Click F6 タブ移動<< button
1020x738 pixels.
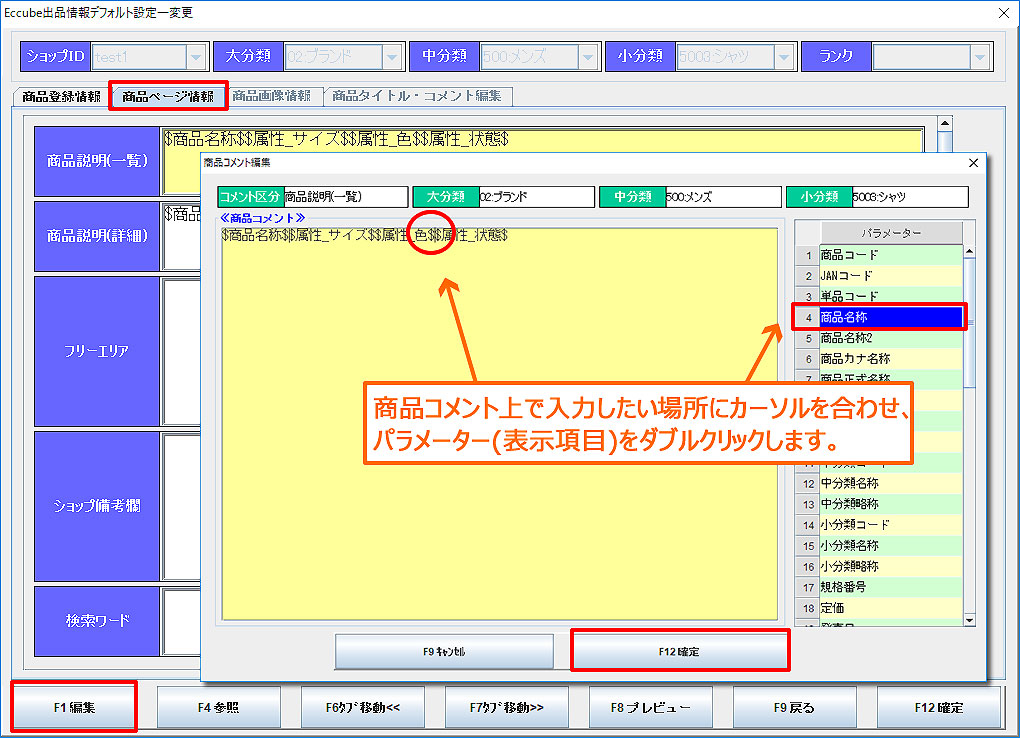point(362,707)
